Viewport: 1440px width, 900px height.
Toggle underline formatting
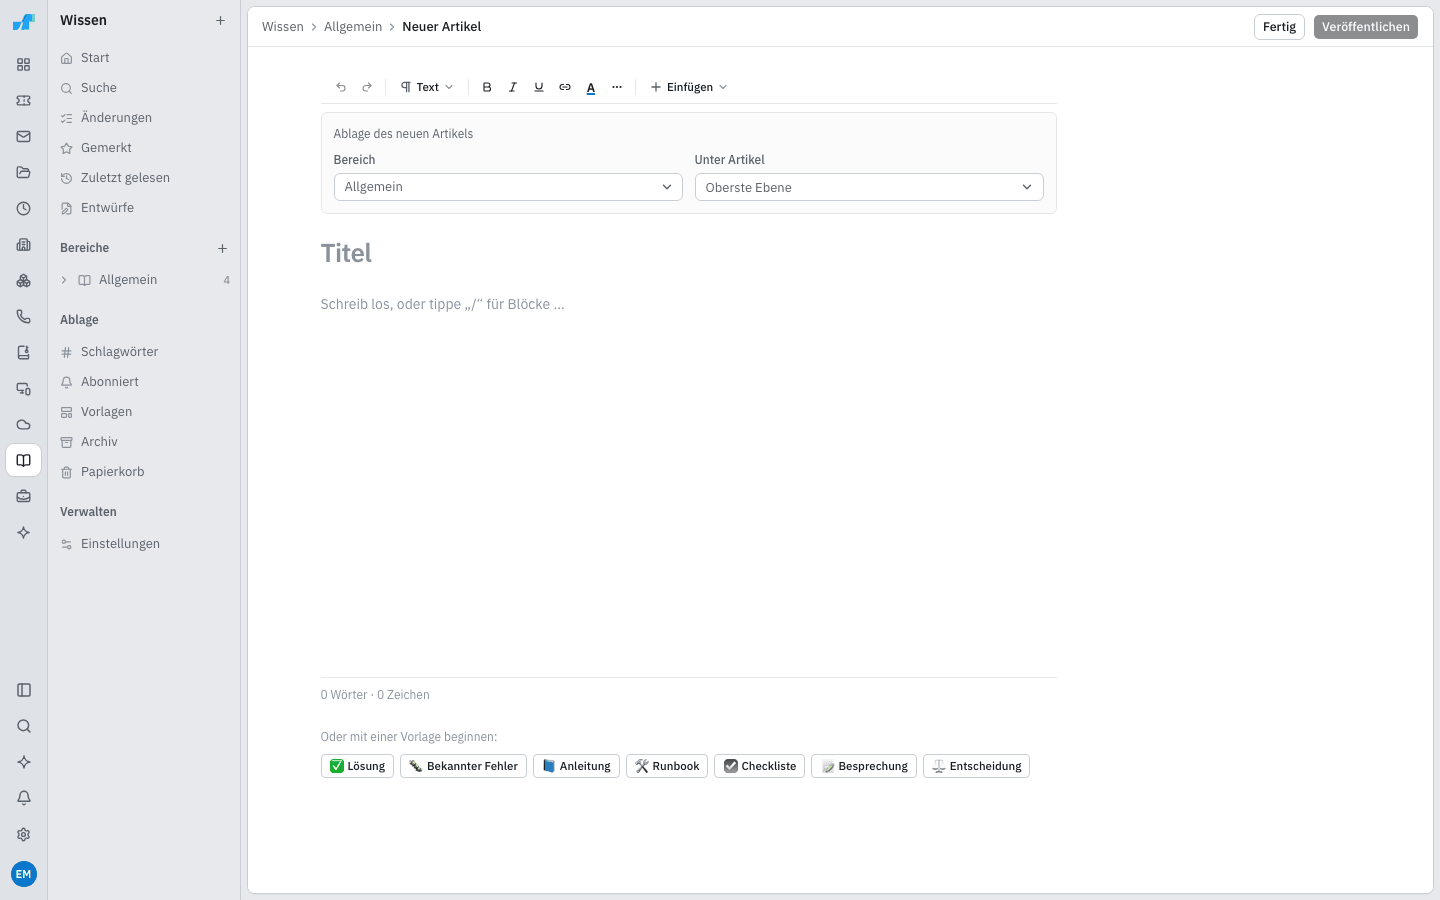539,87
